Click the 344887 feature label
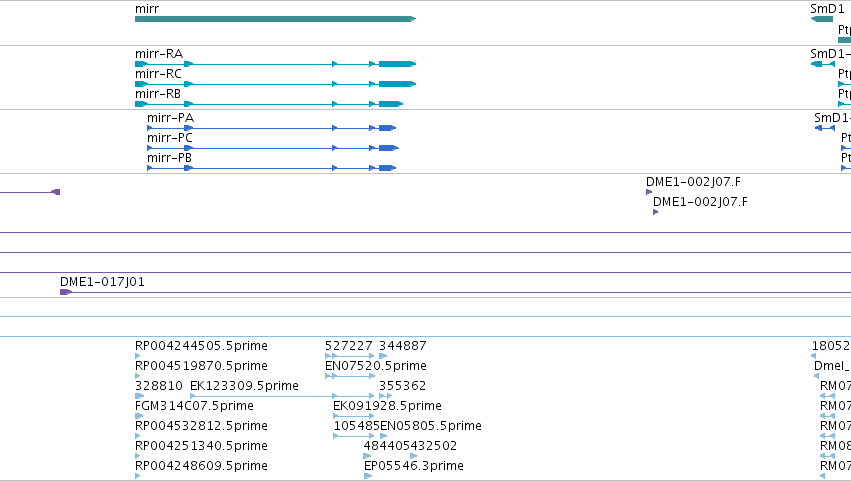The image size is (851, 481). pos(403,346)
